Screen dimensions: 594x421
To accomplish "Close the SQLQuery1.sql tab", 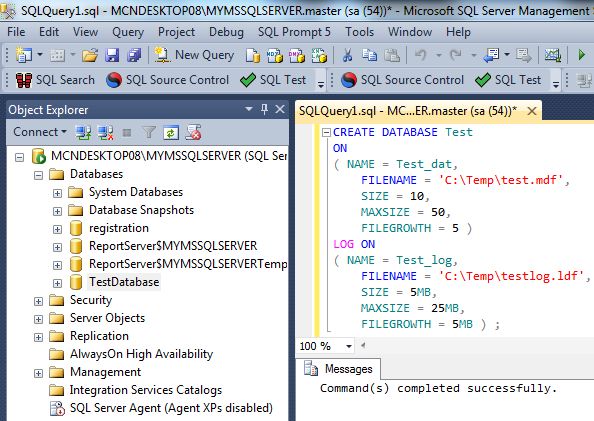I will point(532,111).
